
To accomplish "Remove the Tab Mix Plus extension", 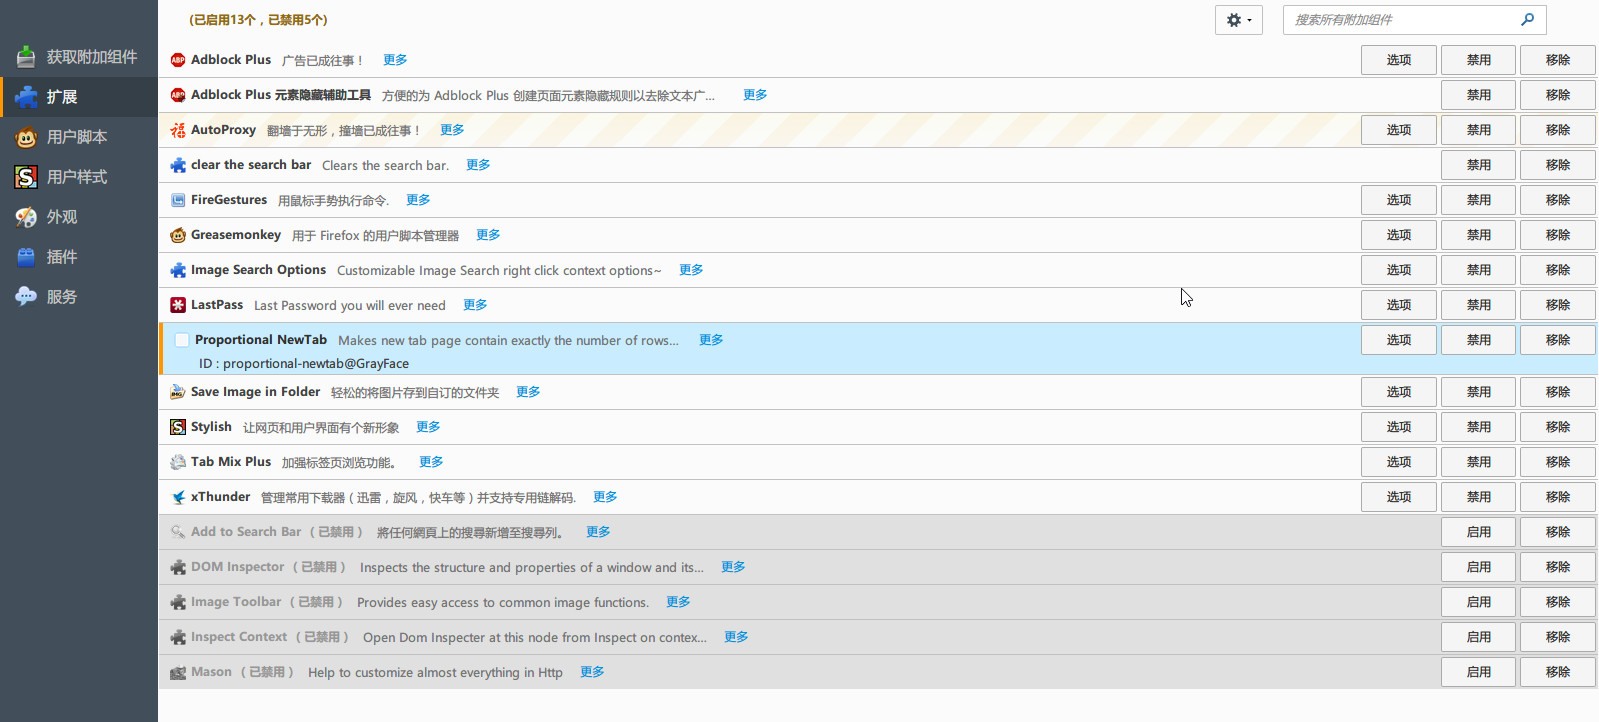I will (x=1558, y=462).
